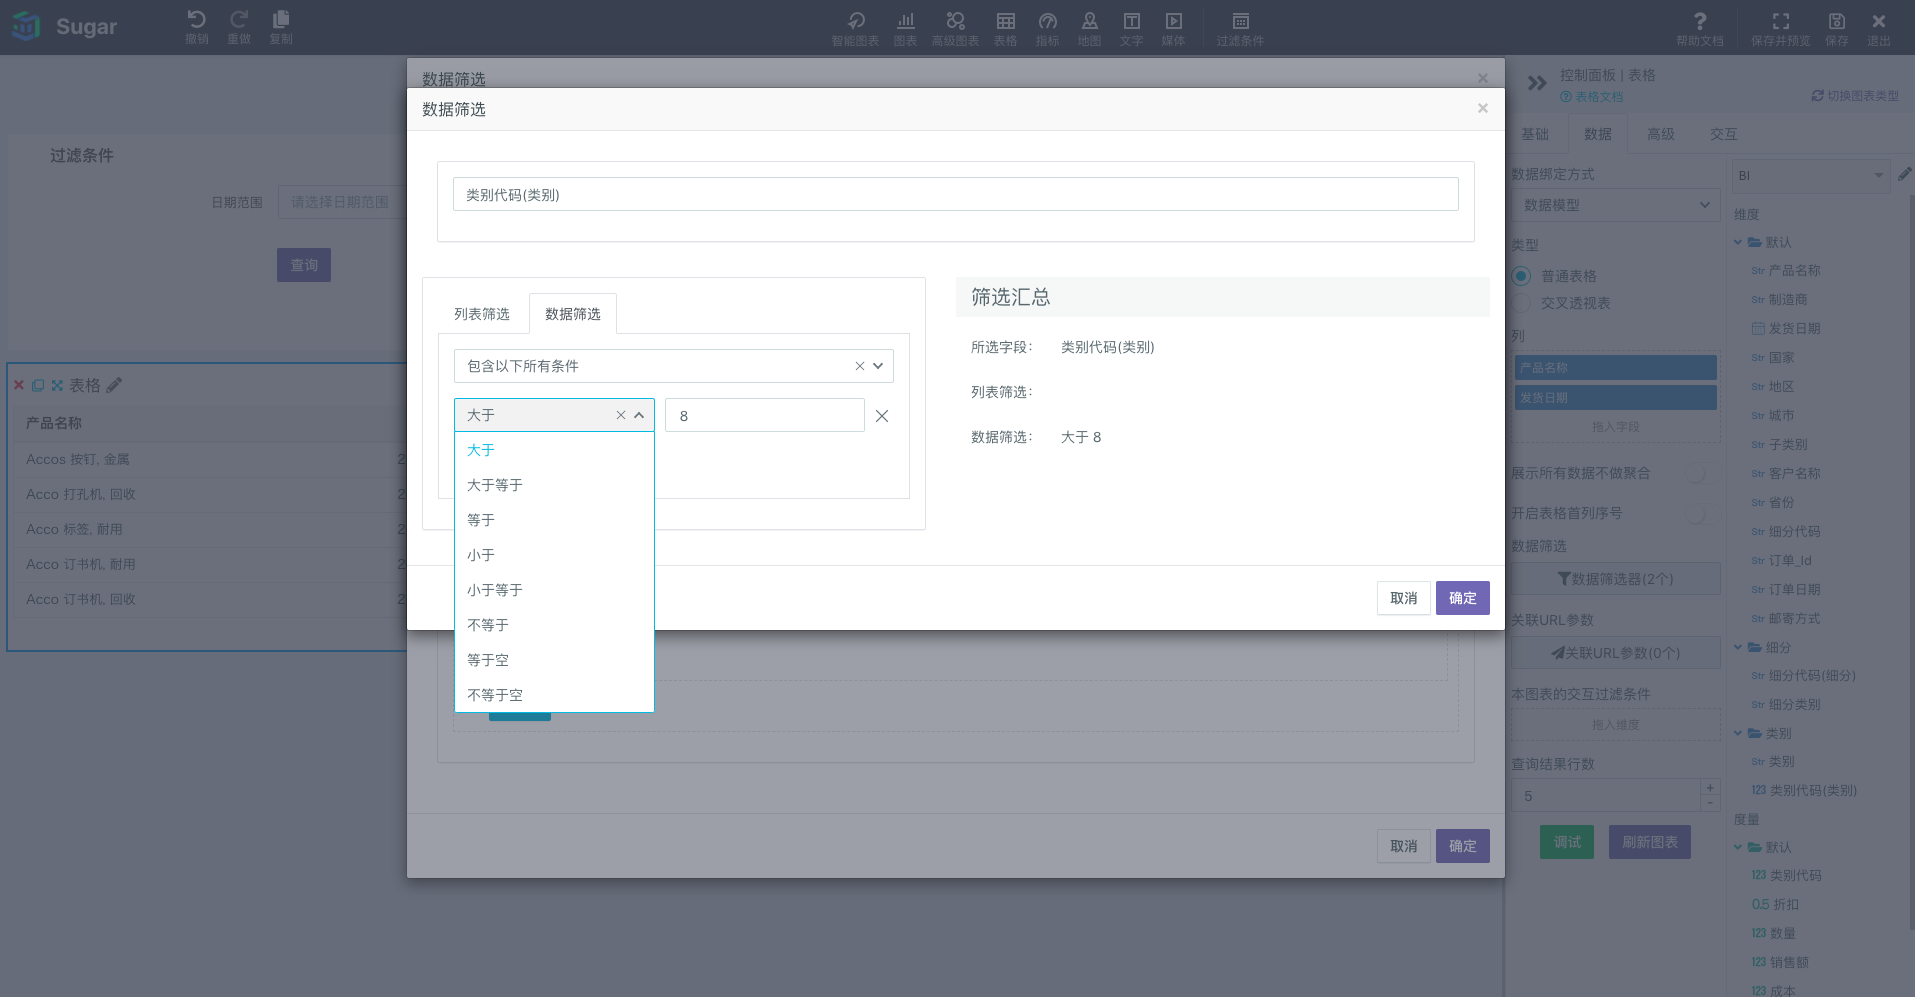
Task: Select the table (表格) toolbar icon
Action: (x=1005, y=29)
